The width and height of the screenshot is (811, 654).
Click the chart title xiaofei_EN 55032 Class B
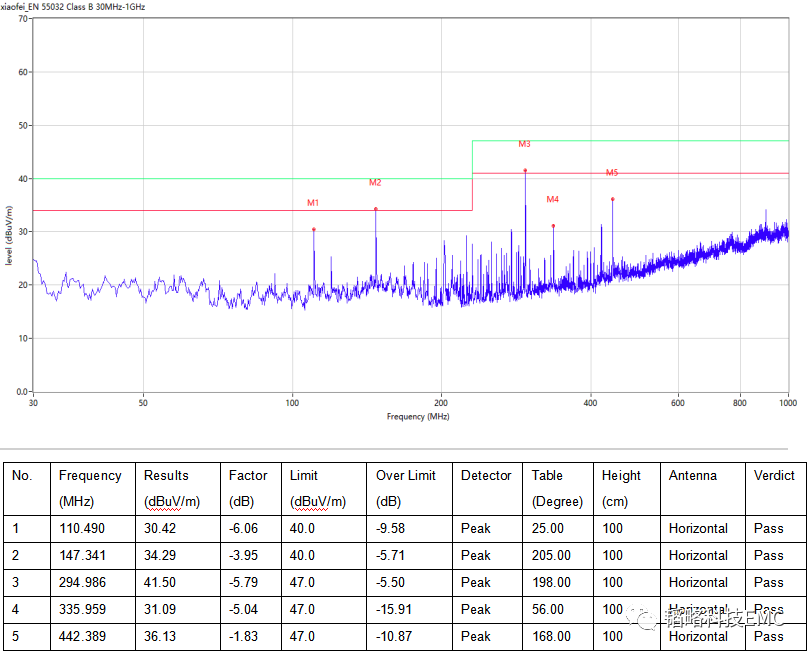click(72, 7)
